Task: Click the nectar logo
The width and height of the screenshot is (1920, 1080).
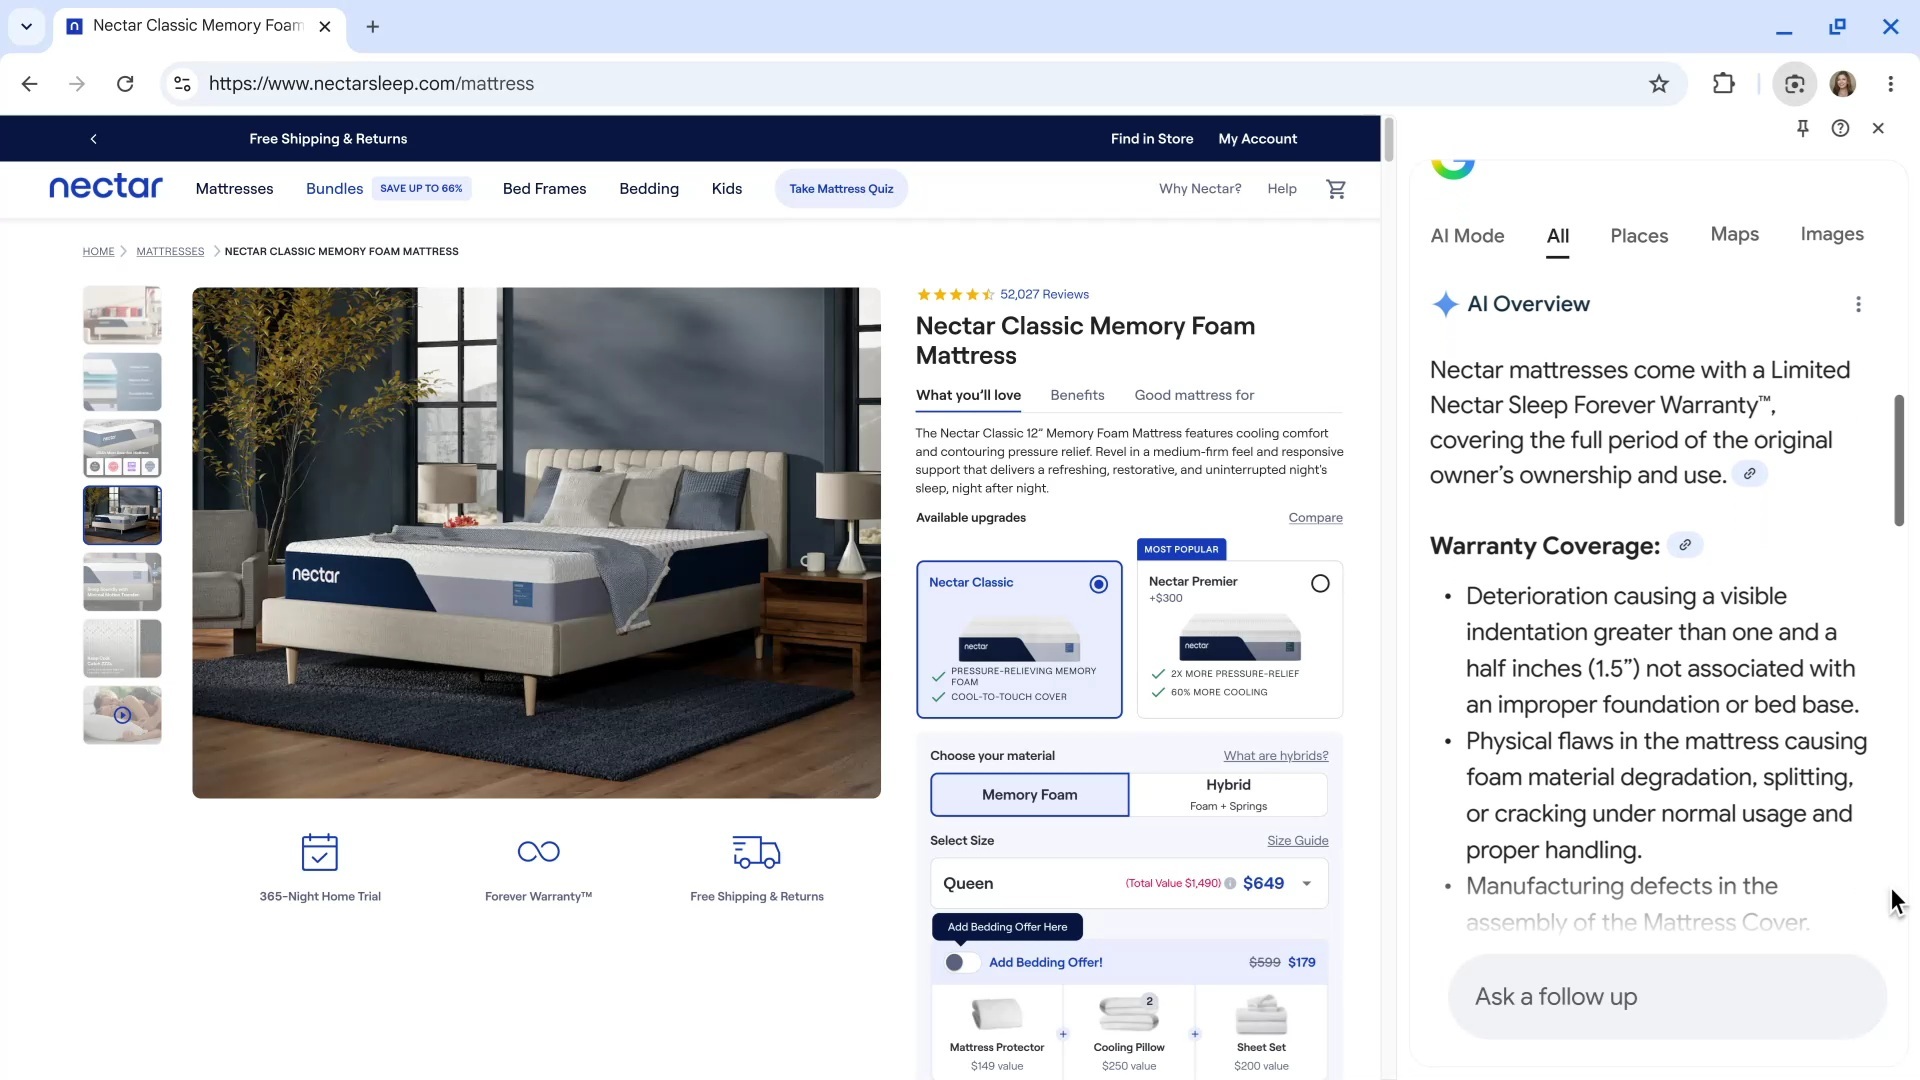Action: tap(106, 187)
